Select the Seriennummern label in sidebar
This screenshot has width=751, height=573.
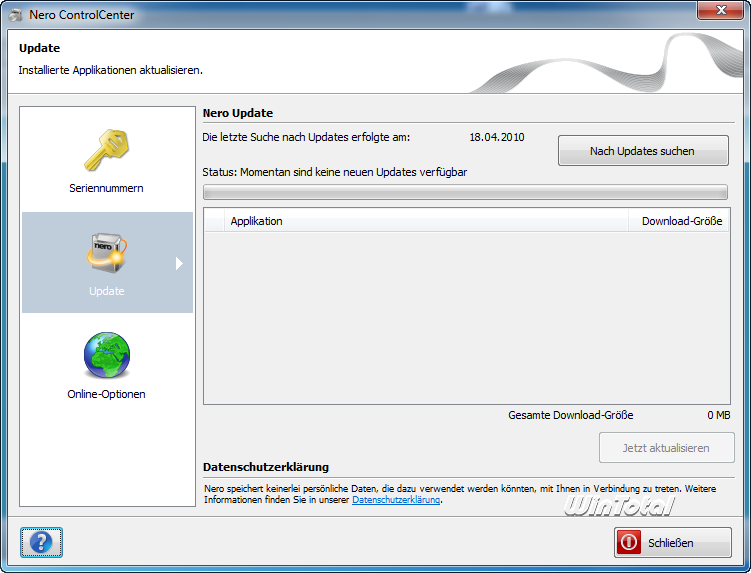tap(106, 188)
